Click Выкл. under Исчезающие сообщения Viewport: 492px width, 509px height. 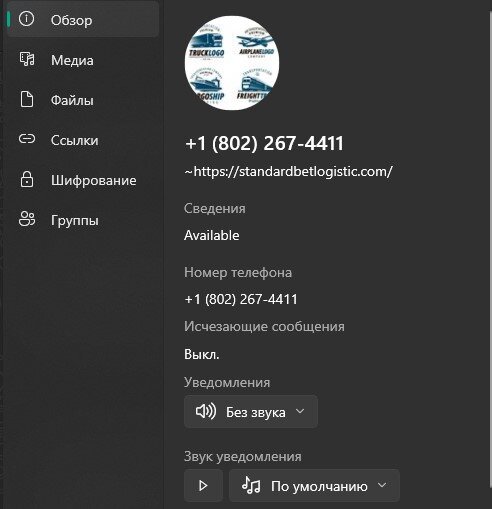(202, 354)
